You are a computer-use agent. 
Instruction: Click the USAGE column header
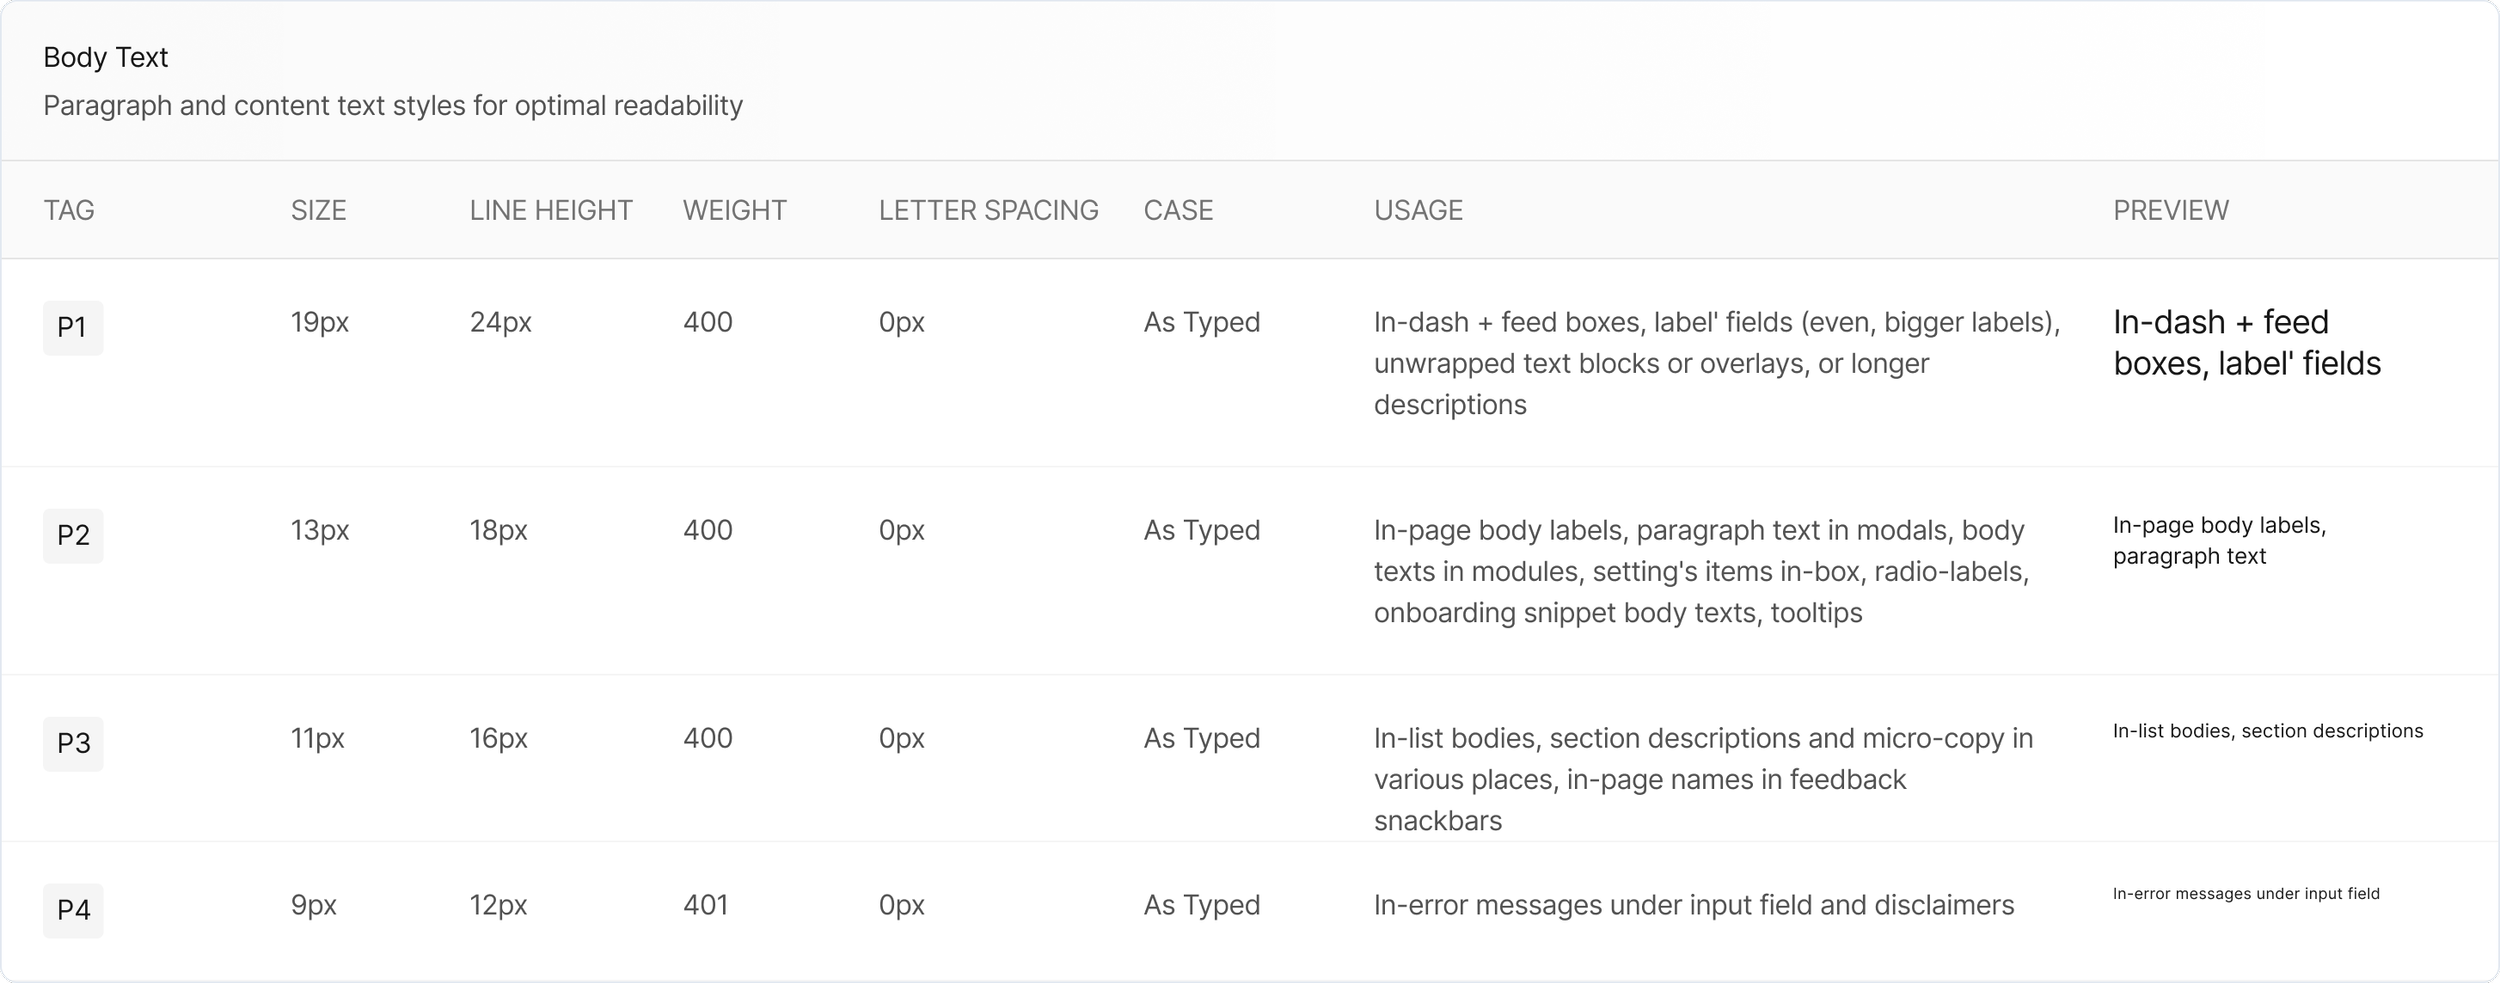[x=1418, y=210]
